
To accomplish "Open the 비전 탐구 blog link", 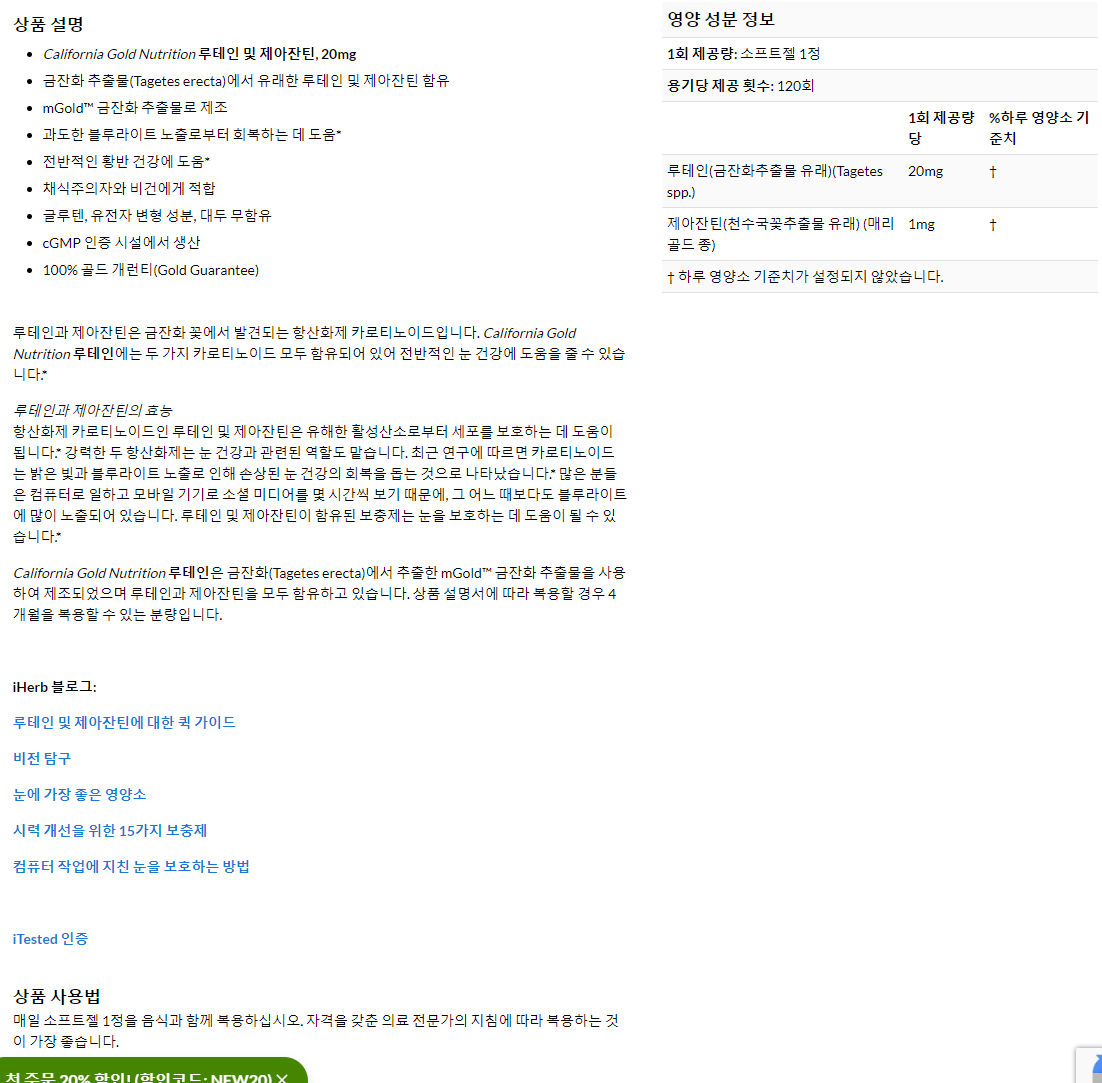I will click(42, 758).
